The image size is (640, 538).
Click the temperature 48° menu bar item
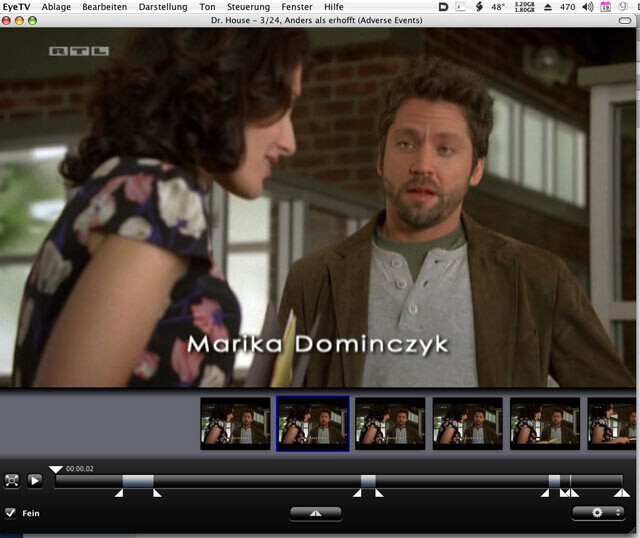tap(498, 7)
